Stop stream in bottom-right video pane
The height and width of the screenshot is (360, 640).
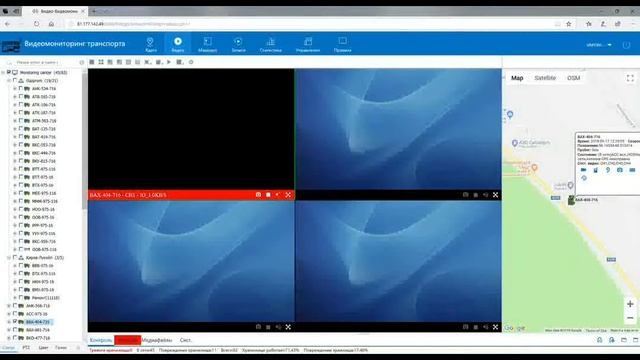(x=476, y=327)
